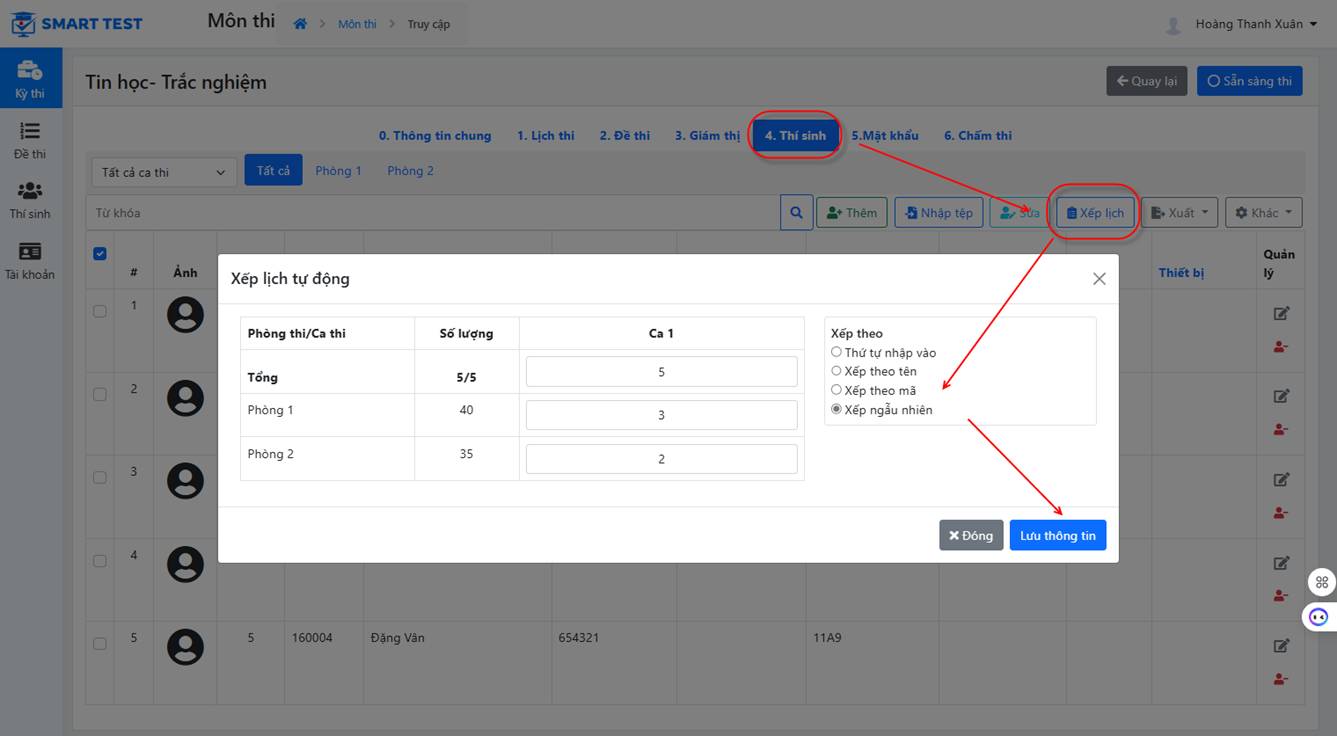The height and width of the screenshot is (736, 1337).
Task: Click the Phòng 1 Ca 1 quantity field
Action: coord(662,415)
